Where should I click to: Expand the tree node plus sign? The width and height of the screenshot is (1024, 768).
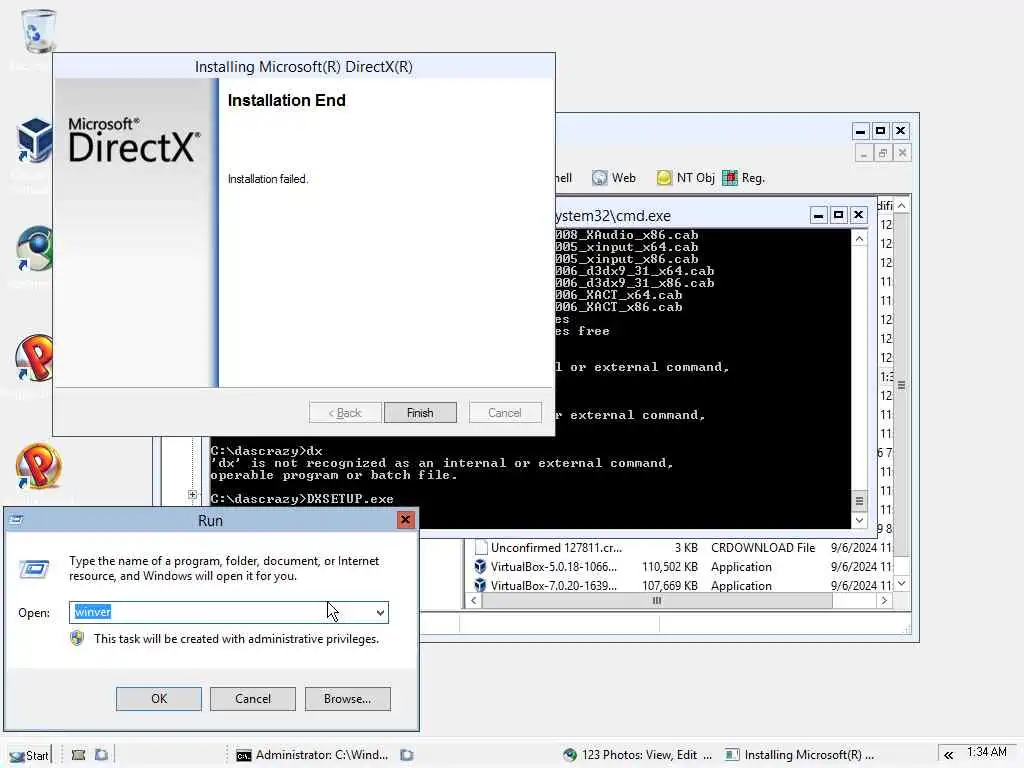point(193,495)
